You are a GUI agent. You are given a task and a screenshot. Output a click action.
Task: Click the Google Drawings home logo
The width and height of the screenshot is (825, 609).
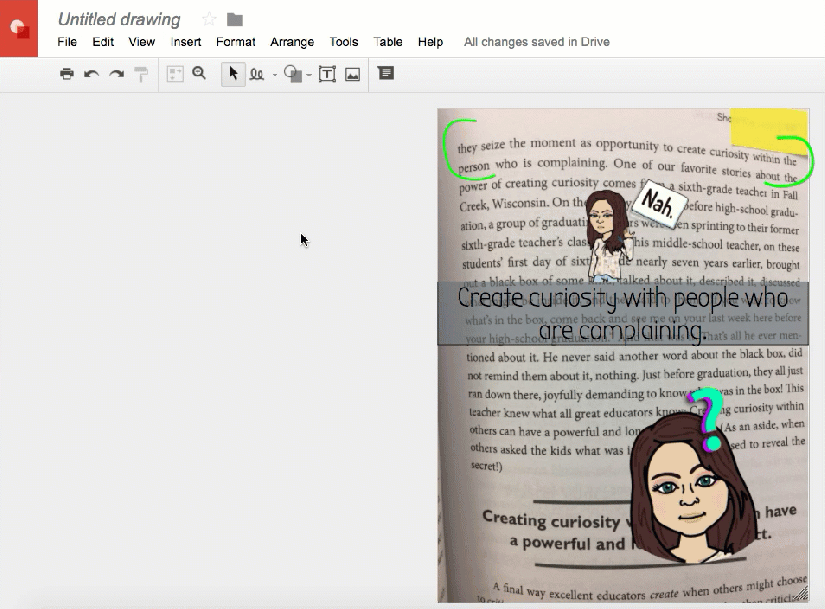[19, 28]
